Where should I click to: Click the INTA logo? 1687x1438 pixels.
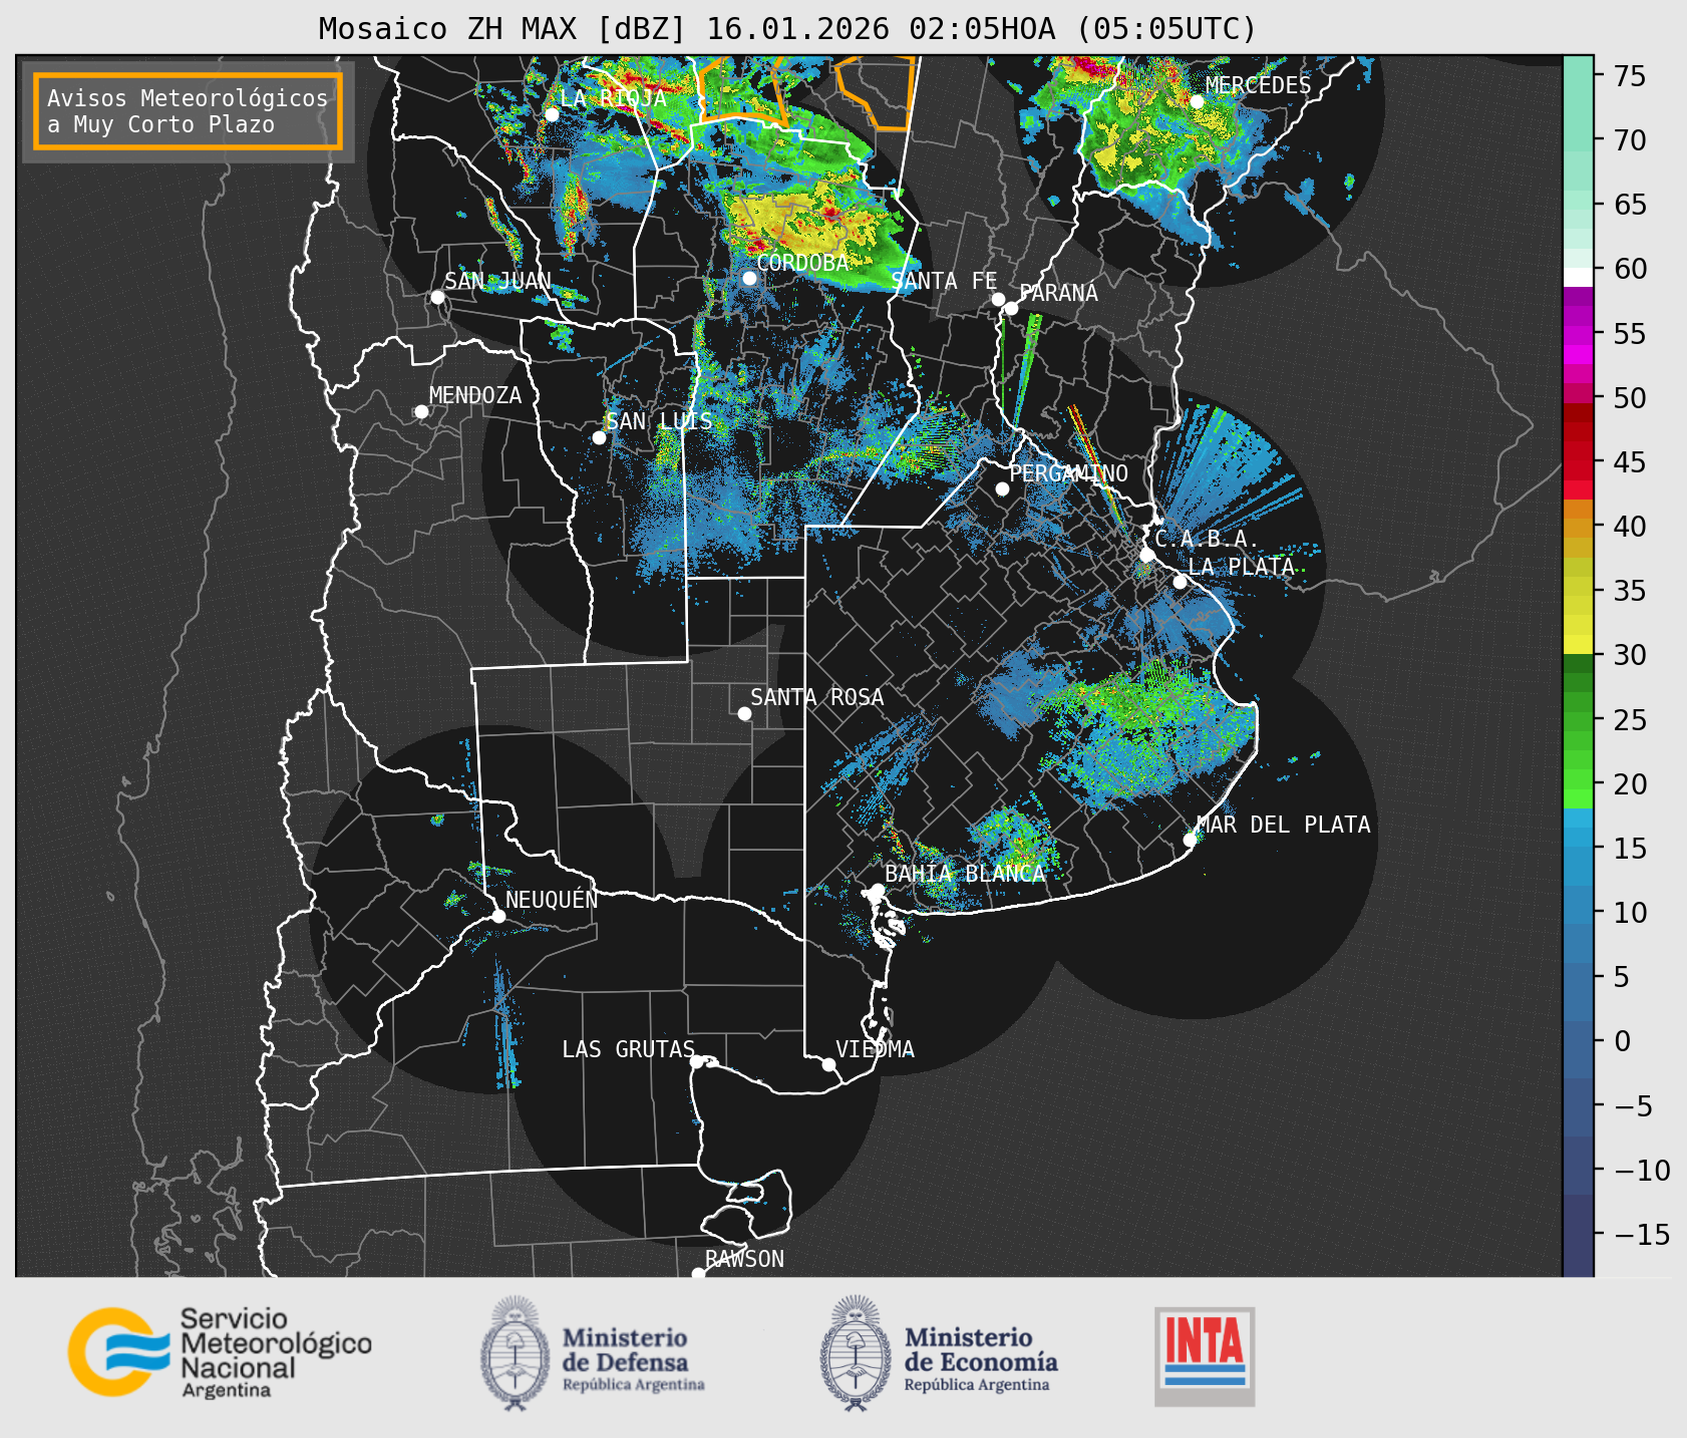click(1205, 1356)
